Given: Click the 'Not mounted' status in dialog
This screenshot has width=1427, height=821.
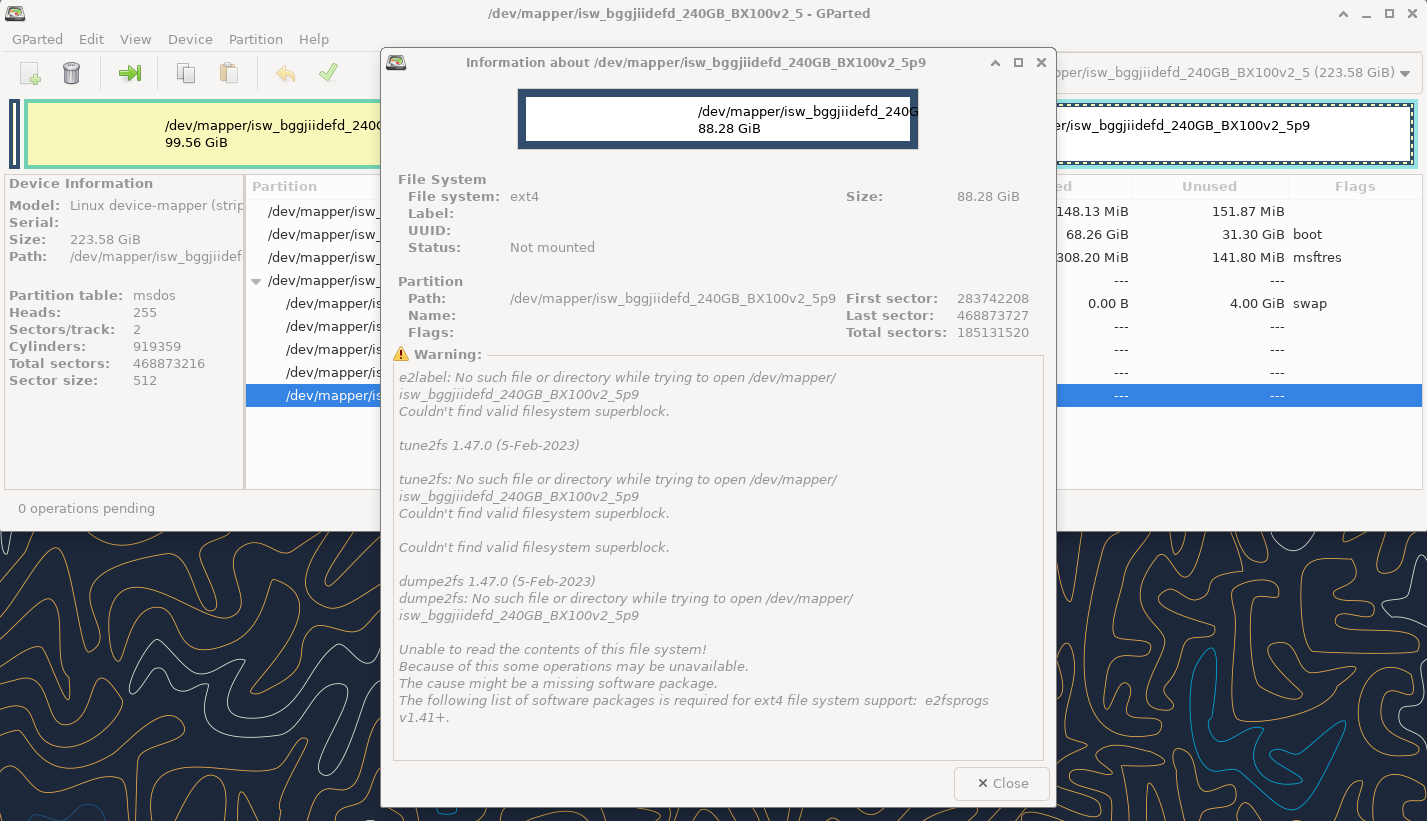Looking at the screenshot, I should click(552, 248).
